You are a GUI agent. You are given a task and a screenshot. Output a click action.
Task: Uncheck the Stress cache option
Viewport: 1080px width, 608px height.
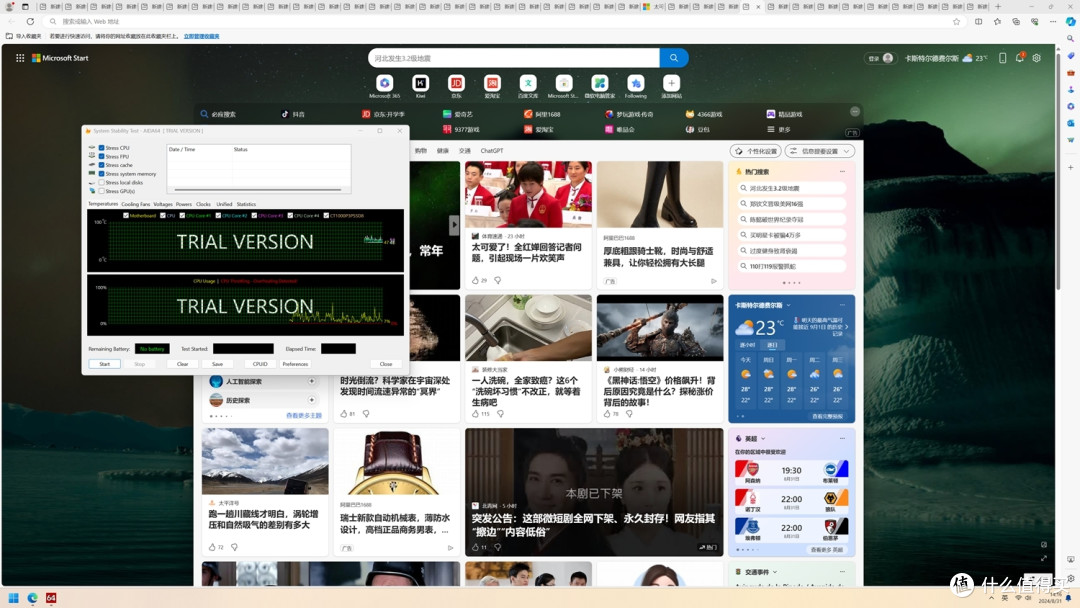click(x=101, y=165)
